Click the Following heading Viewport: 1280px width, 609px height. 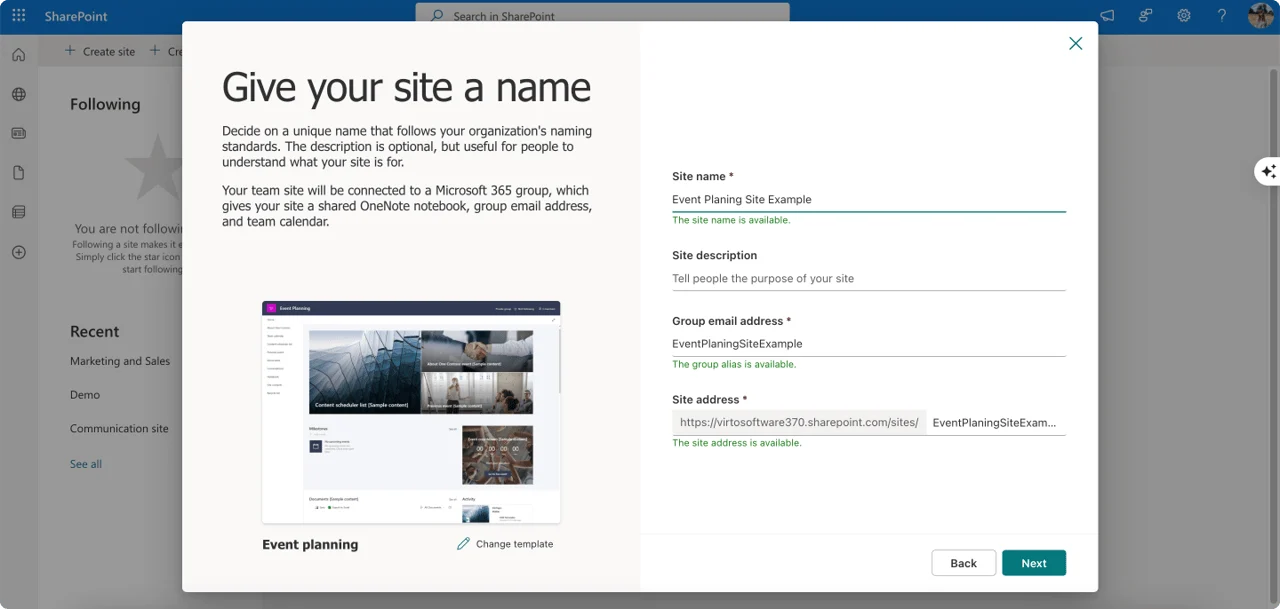pyautogui.click(x=105, y=104)
